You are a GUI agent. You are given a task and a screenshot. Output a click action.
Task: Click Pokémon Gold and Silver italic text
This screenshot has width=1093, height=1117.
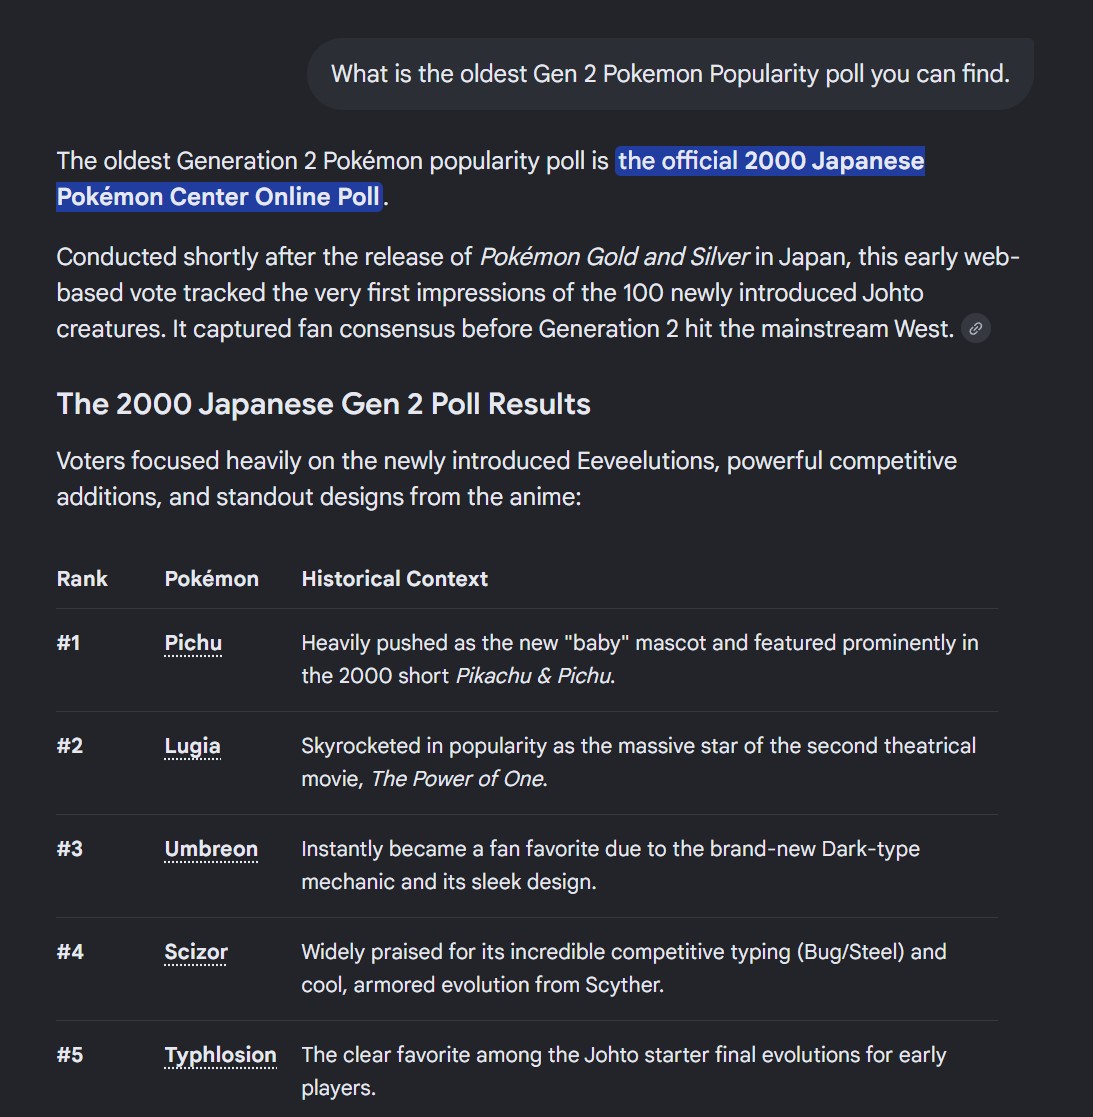[614, 256]
